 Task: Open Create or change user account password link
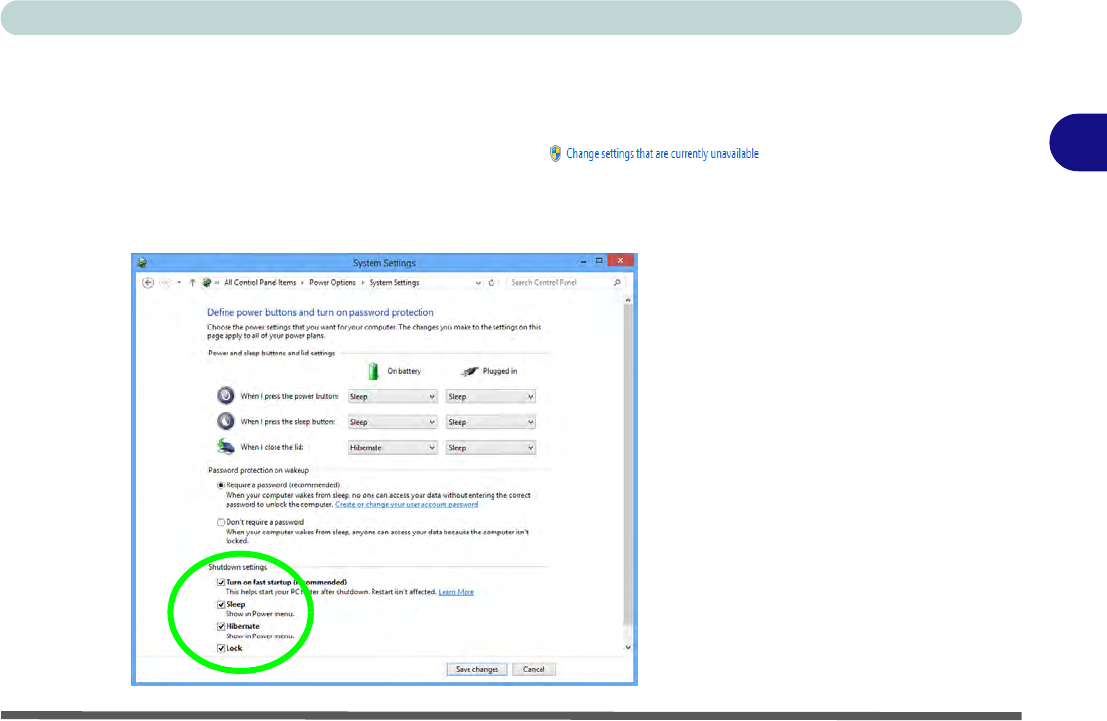point(407,505)
